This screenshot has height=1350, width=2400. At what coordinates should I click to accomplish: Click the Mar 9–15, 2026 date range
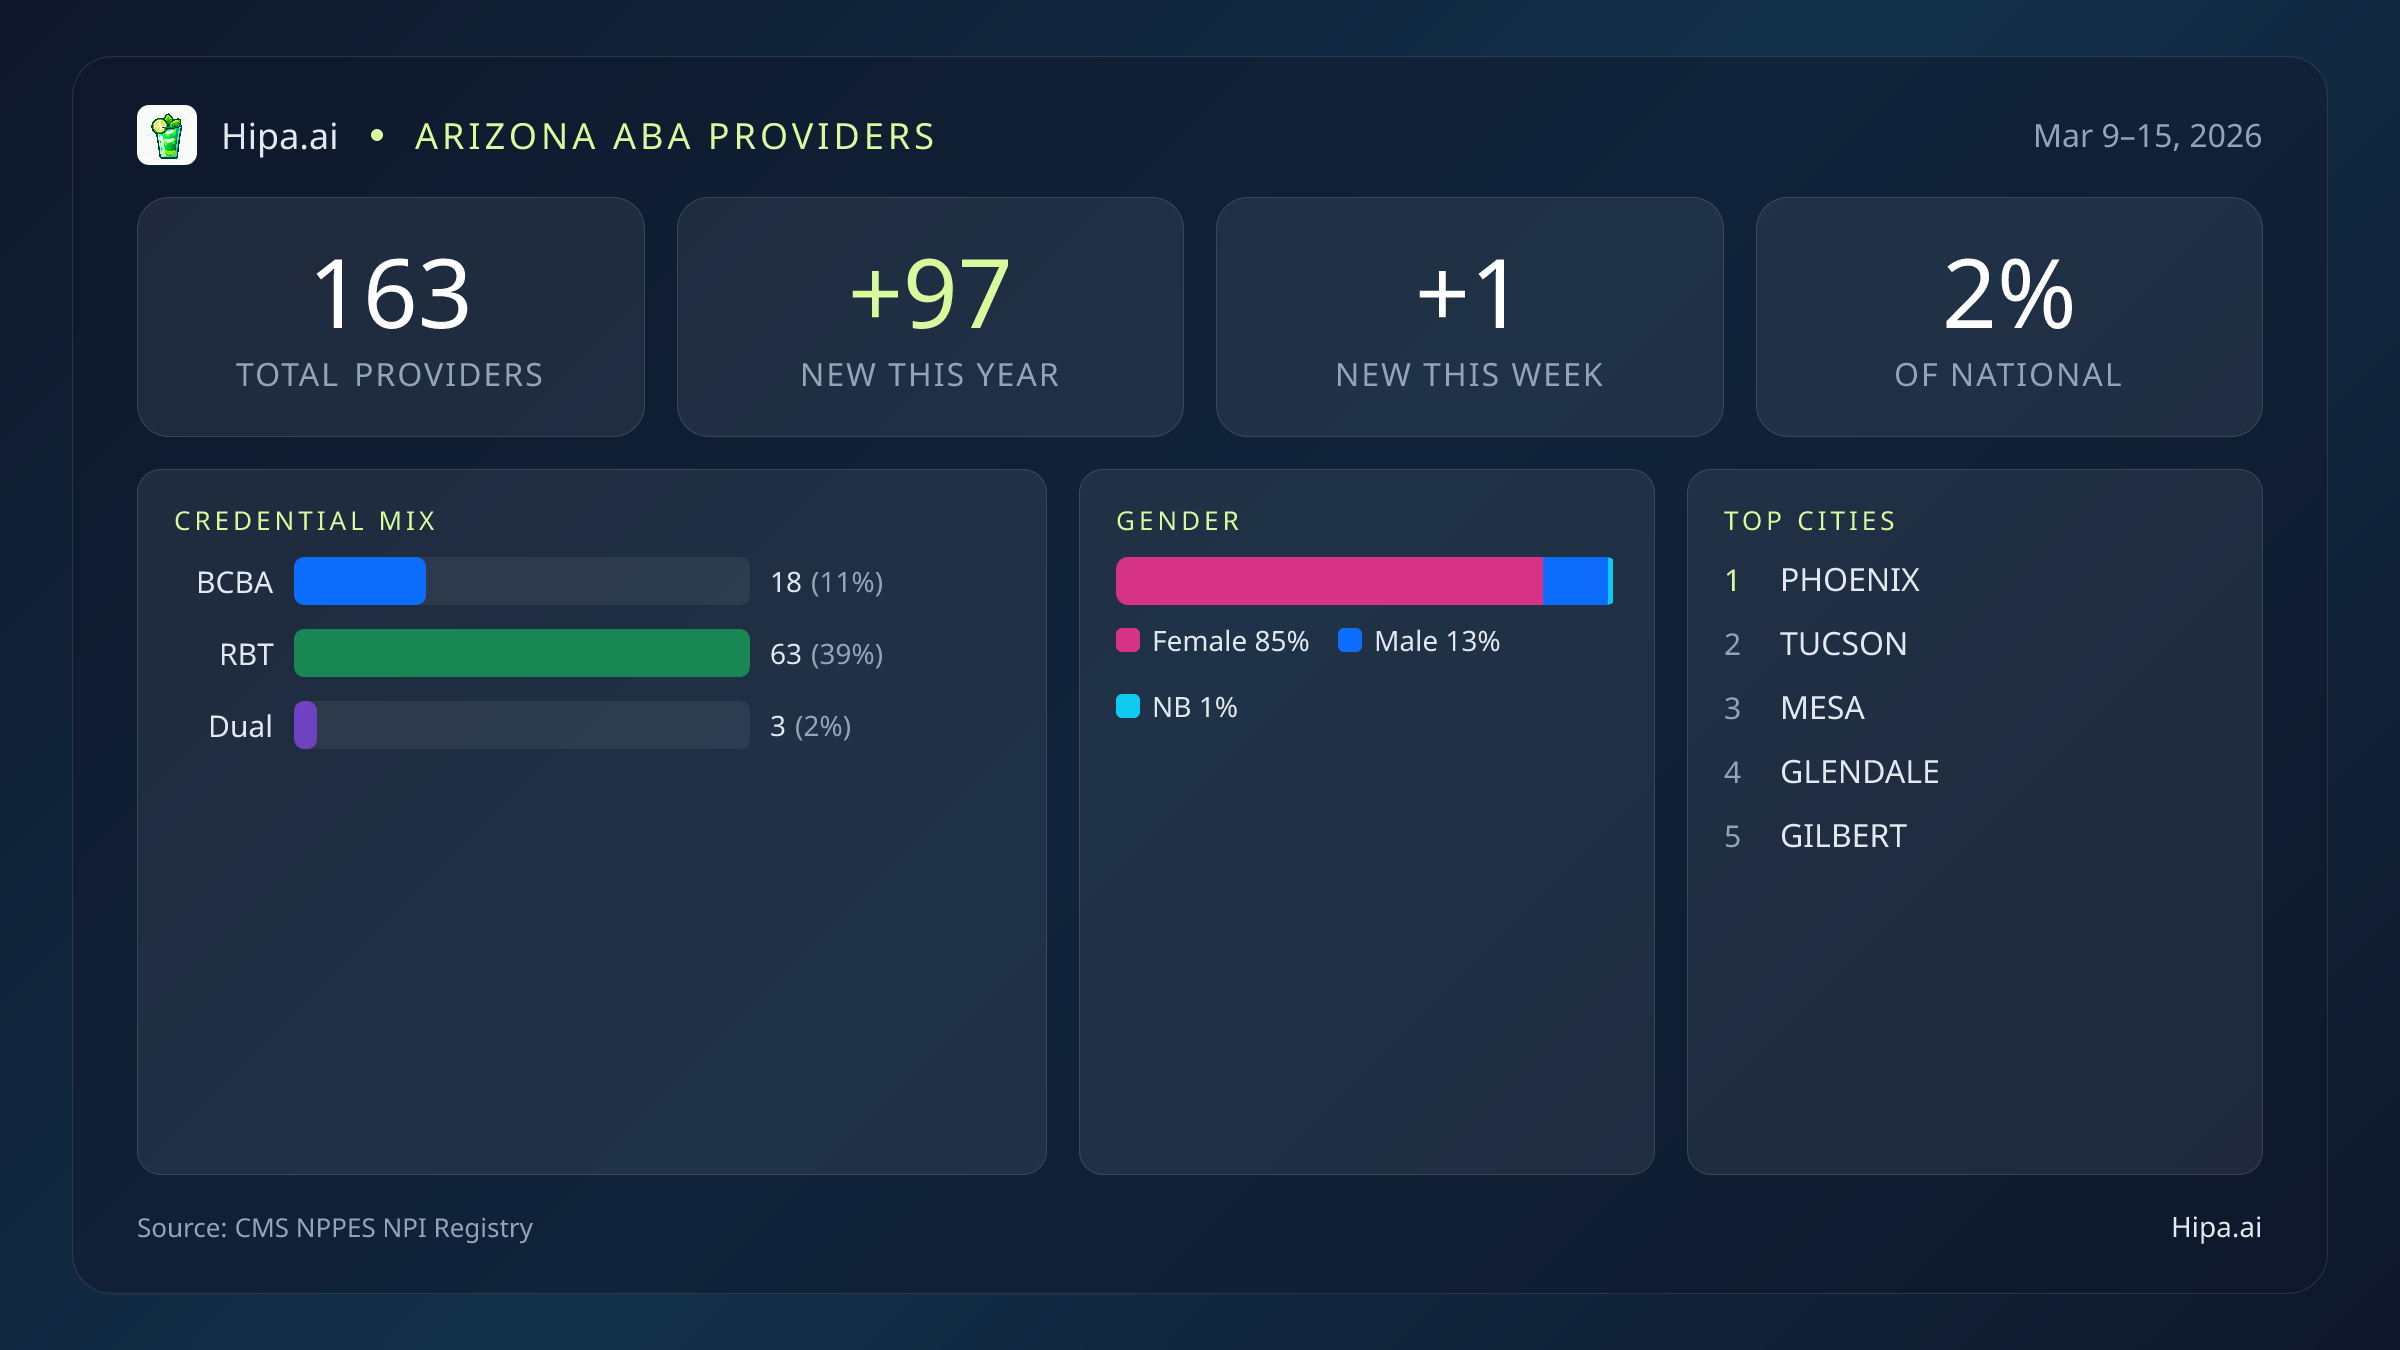[x=2147, y=136]
